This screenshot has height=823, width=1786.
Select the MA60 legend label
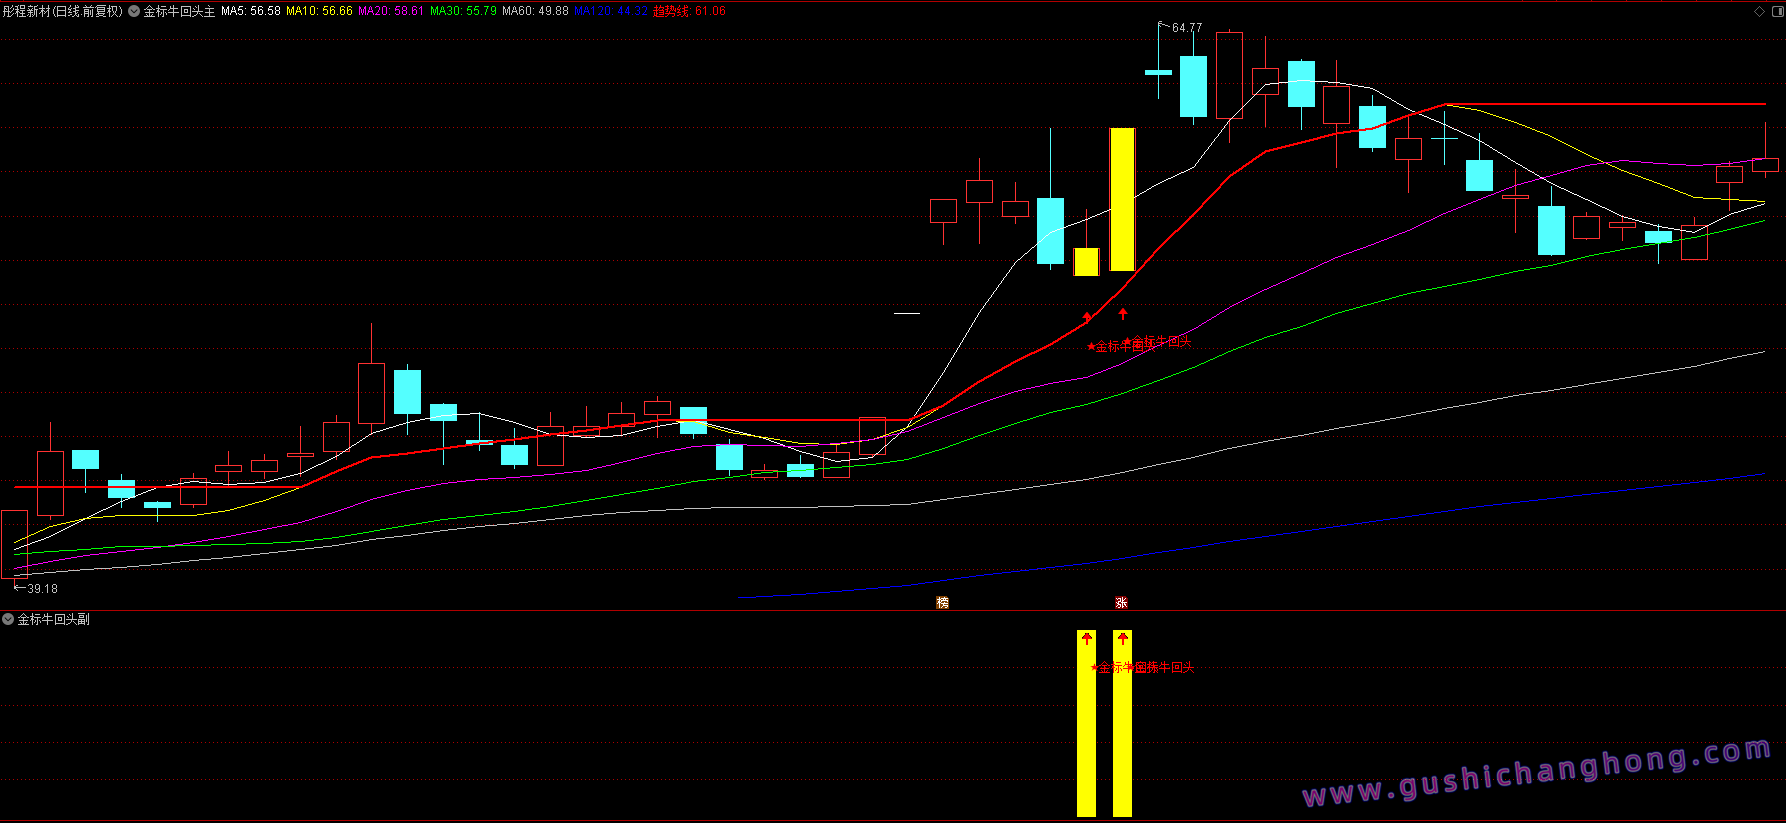click(535, 11)
